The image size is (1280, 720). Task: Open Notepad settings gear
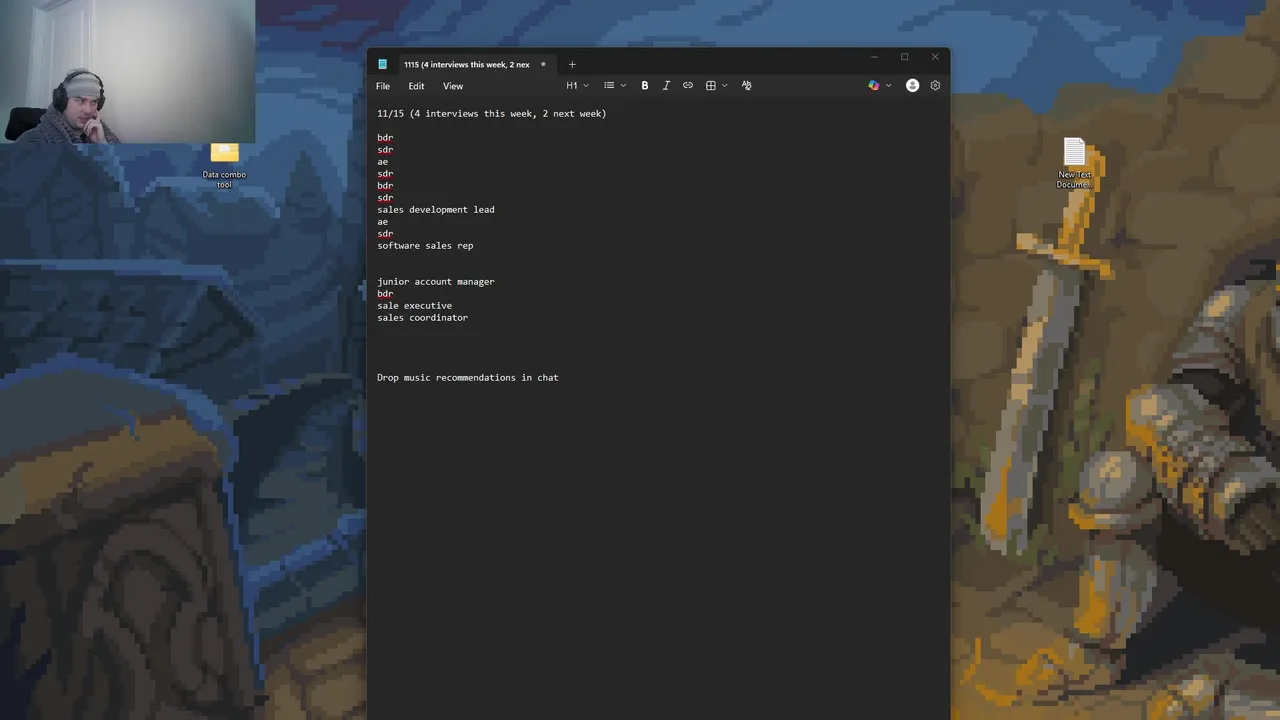click(935, 86)
